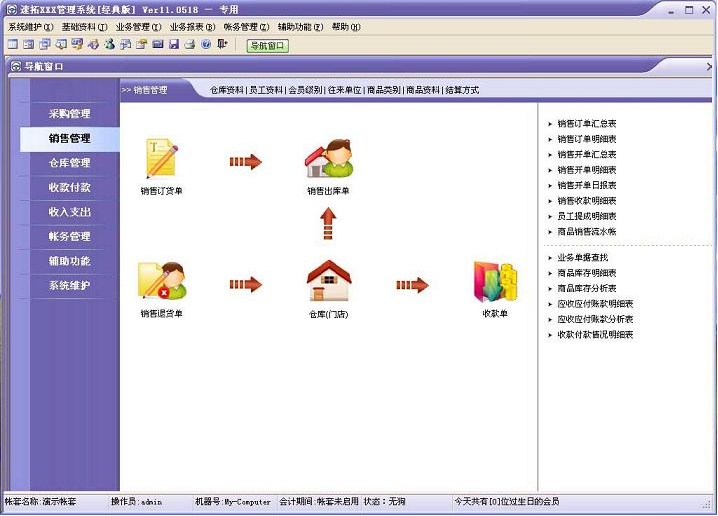Click the 操作员: admin status entry
The height and width of the screenshot is (516, 718).
coord(136,502)
